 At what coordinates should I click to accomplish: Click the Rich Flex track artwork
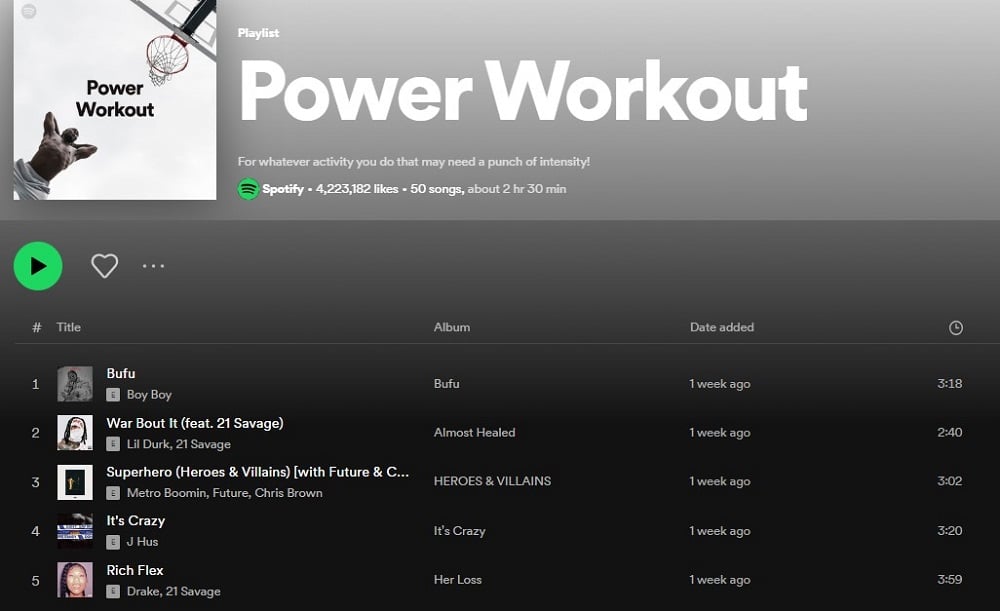click(x=75, y=580)
